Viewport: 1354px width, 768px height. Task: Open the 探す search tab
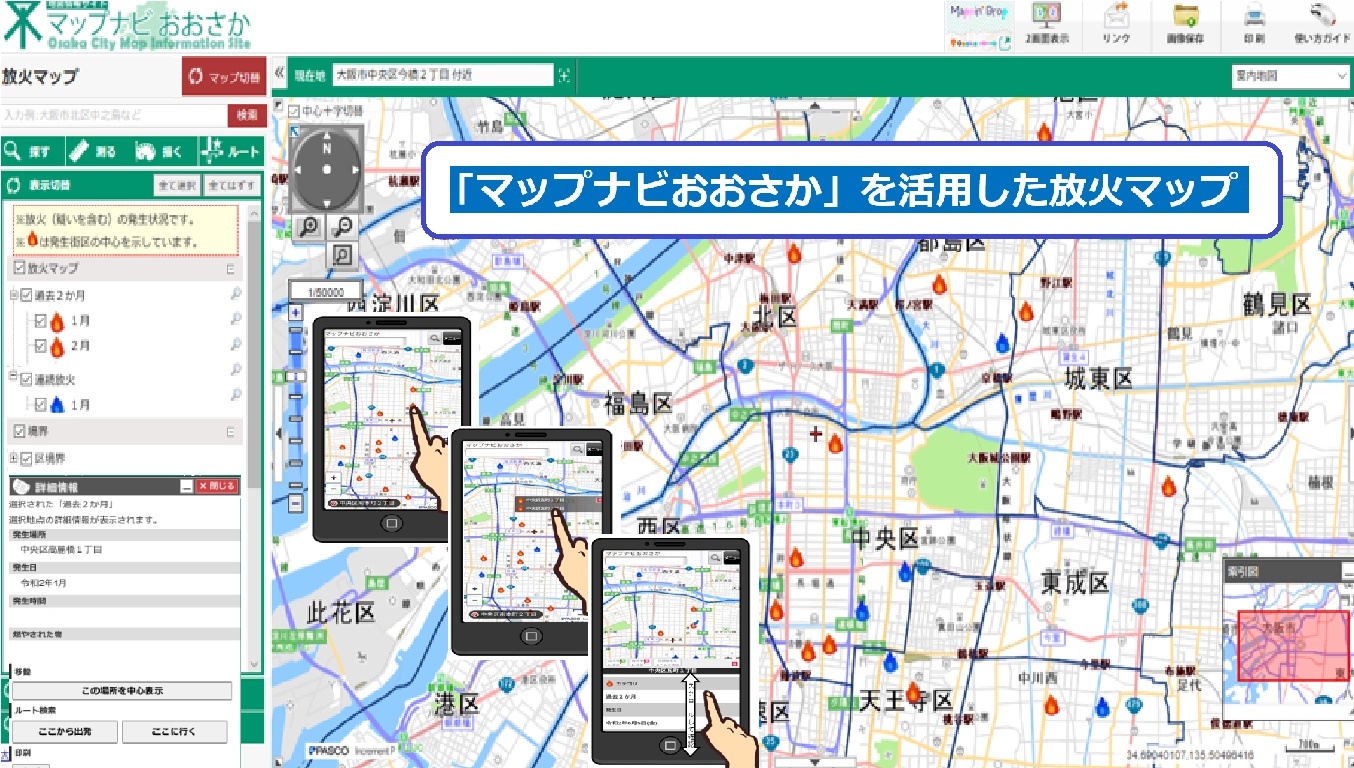coord(31,152)
